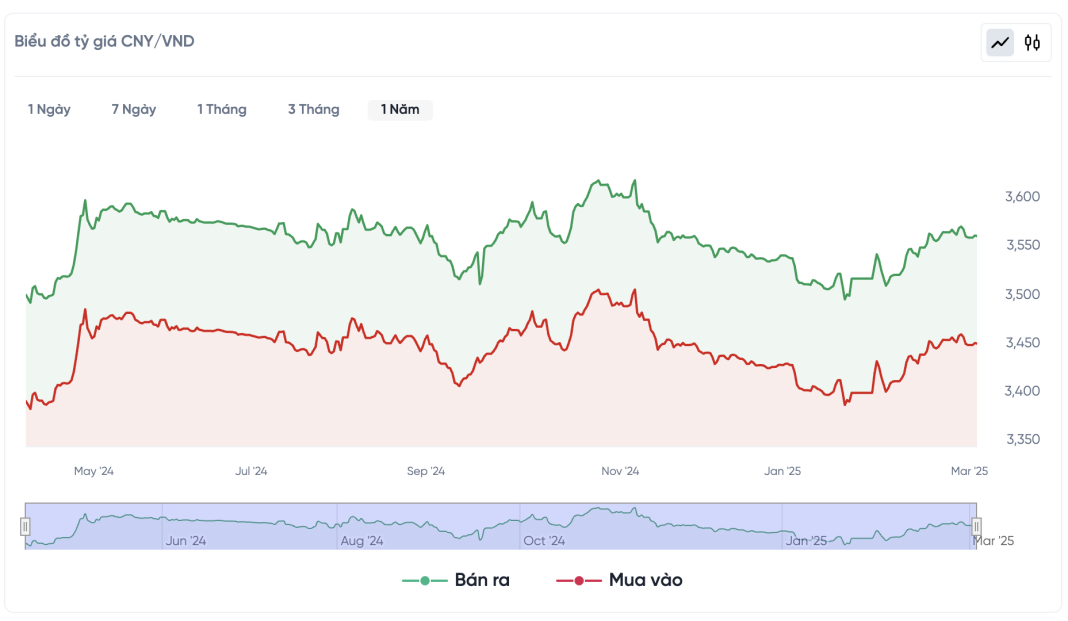1068x621 pixels.
Task: Click the red Mua vào legend marker
Action: coord(579,581)
